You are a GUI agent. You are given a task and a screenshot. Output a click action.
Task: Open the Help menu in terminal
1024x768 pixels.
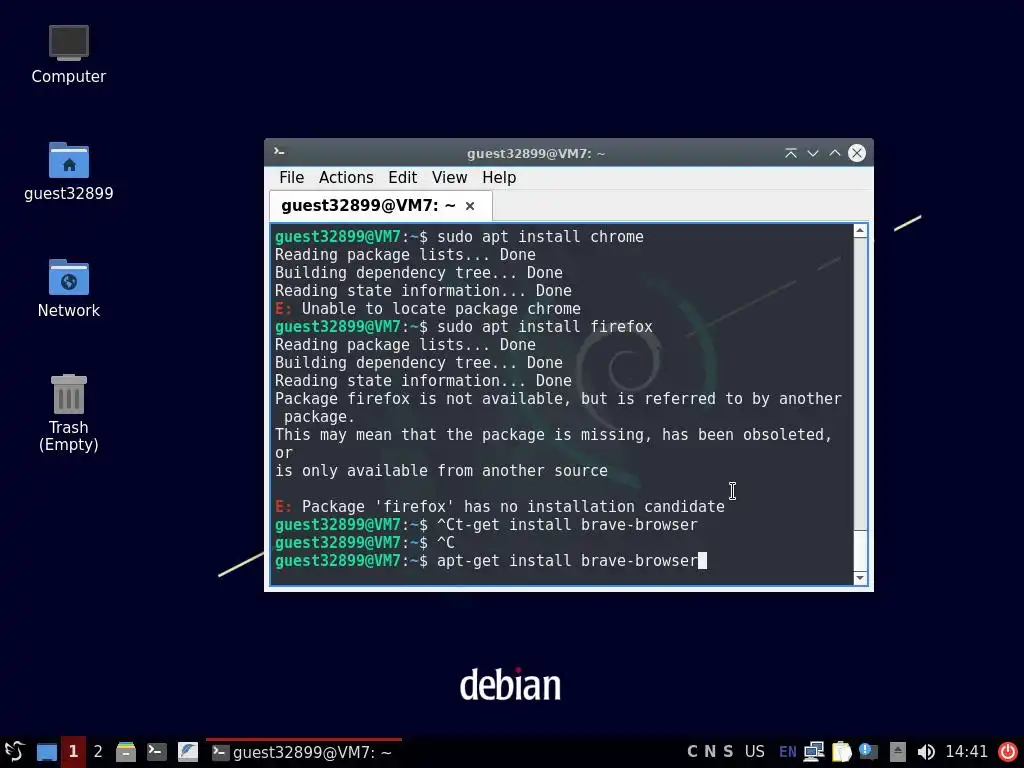pyautogui.click(x=499, y=178)
